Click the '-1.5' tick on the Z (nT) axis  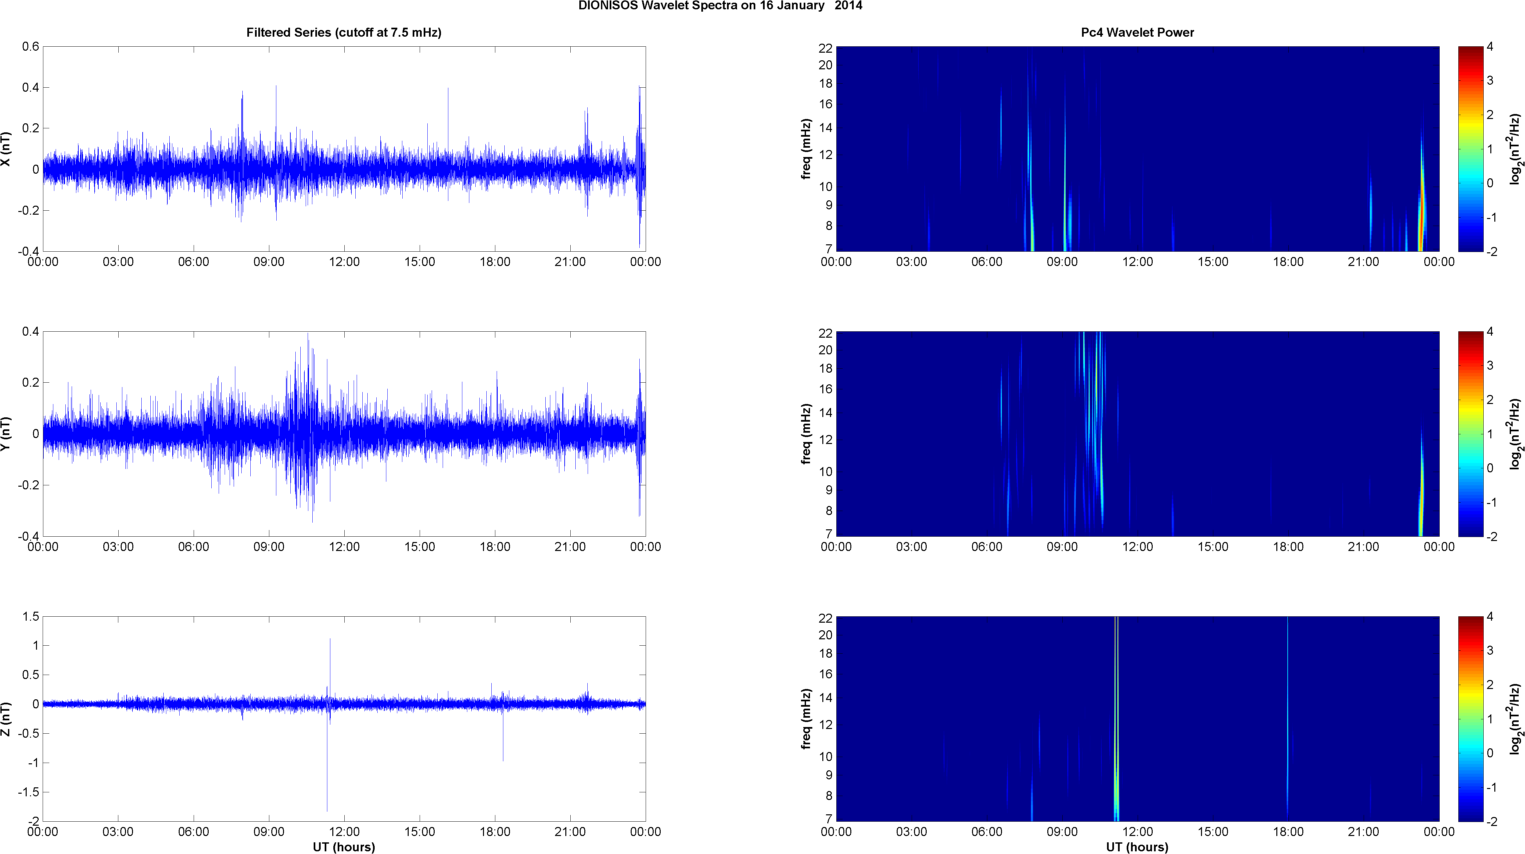click(x=27, y=792)
